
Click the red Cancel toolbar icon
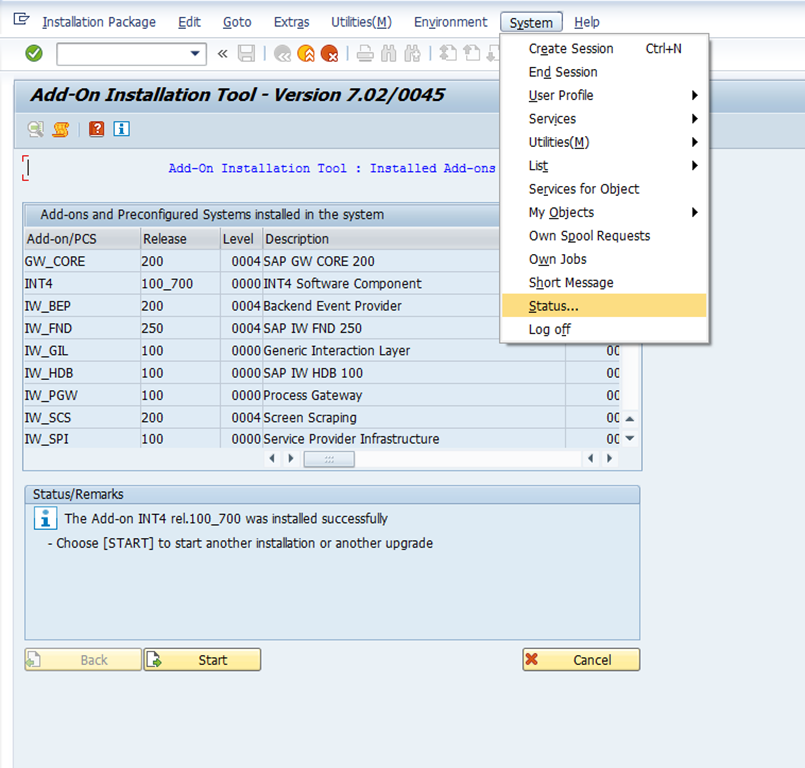pyautogui.click(x=328, y=53)
